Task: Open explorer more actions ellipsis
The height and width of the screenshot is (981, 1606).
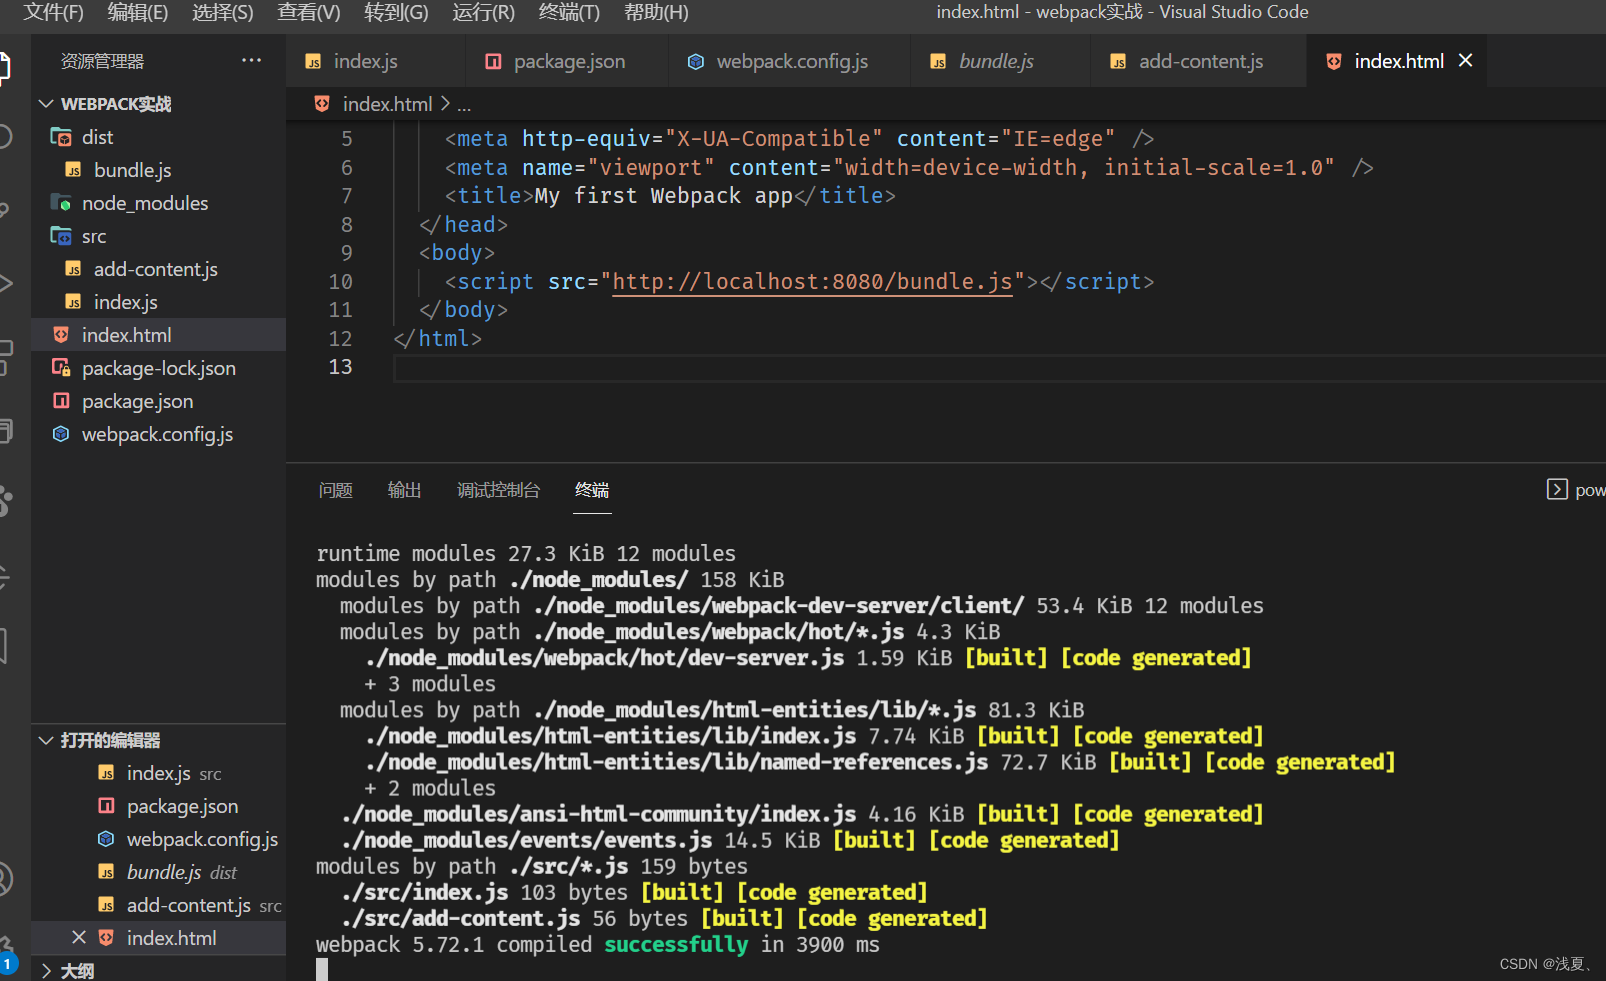Action: click(251, 61)
